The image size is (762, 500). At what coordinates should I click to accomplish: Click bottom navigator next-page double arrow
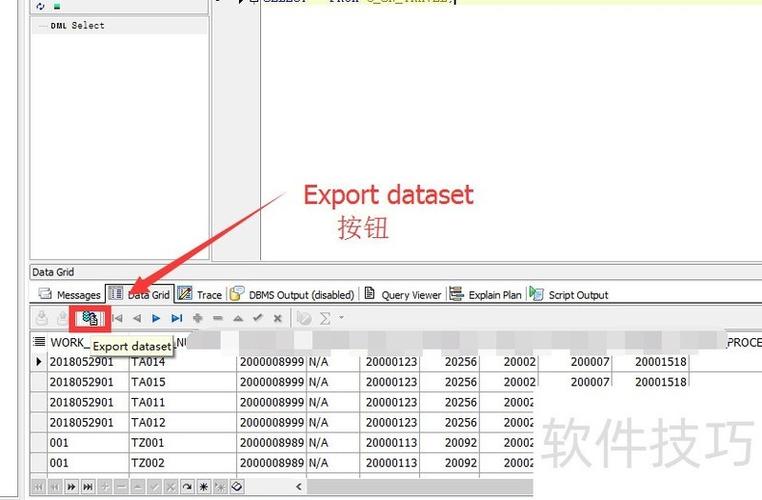click(x=71, y=486)
